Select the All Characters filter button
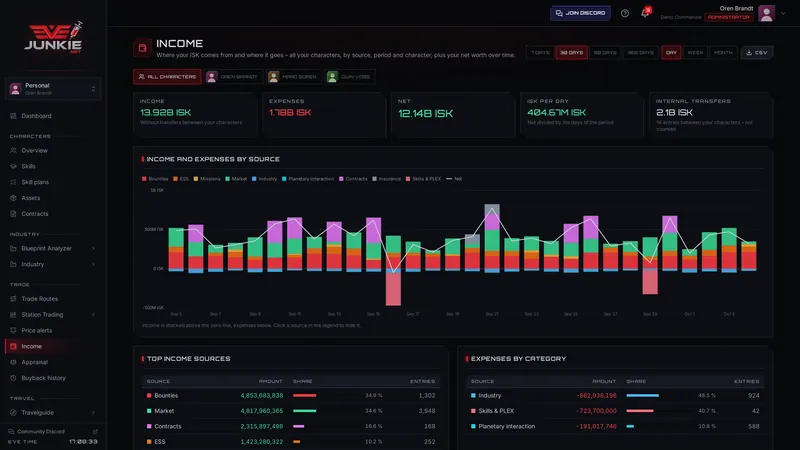The image size is (800, 450). point(167,77)
